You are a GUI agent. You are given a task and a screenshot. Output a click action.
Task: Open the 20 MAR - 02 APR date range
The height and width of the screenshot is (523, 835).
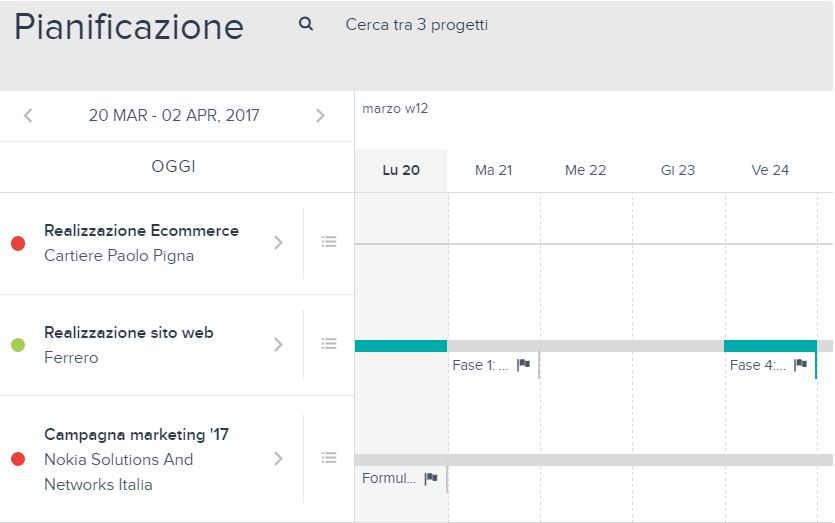coord(174,116)
